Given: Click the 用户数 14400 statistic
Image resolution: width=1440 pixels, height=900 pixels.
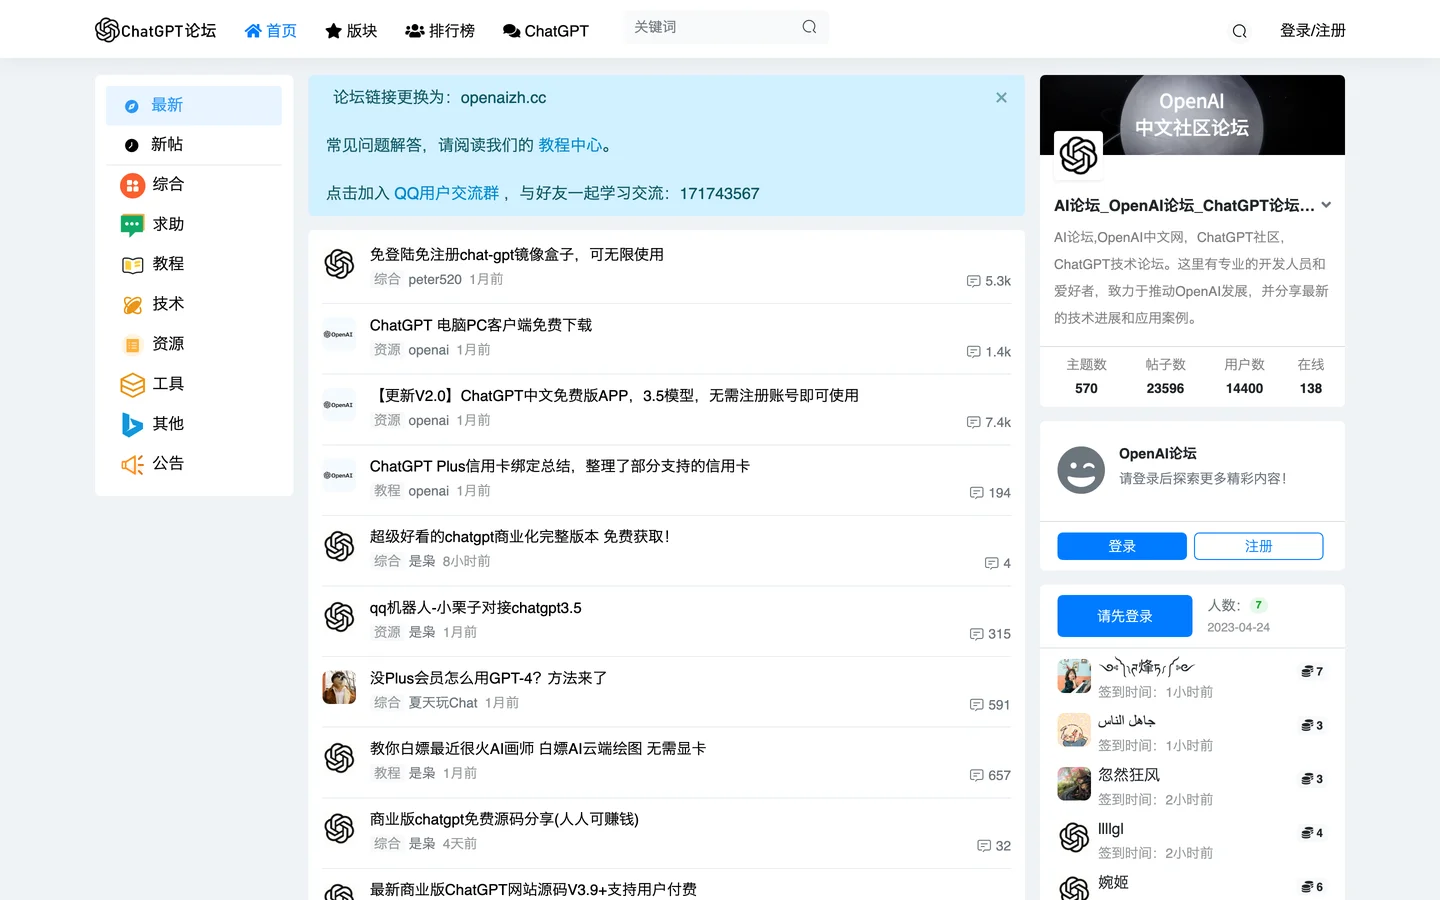Looking at the screenshot, I should tap(1244, 377).
